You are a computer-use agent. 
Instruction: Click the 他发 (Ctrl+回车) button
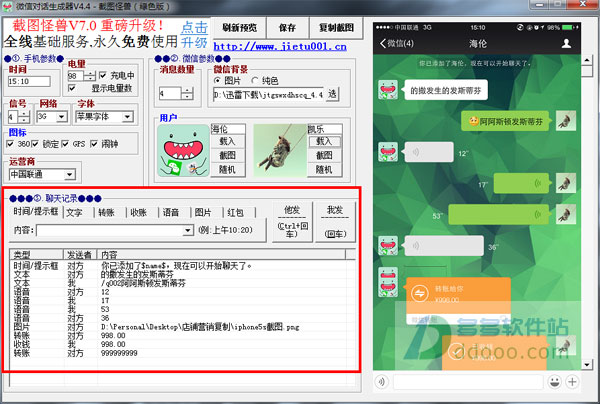click(x=292, y=222)
